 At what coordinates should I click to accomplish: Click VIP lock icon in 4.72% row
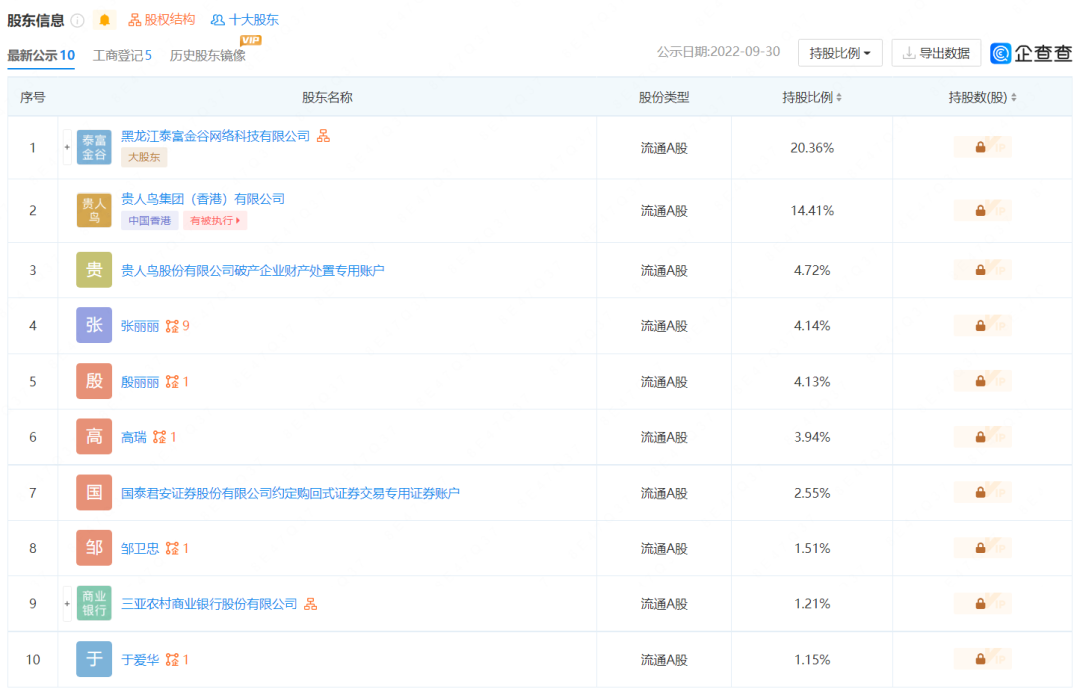click(982, 270)
